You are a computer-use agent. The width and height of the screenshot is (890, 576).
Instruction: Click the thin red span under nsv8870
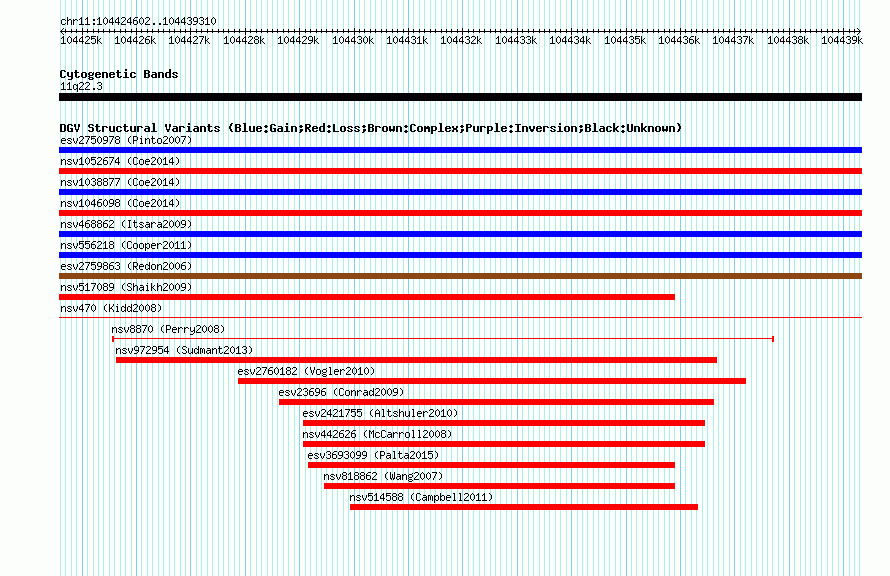pos(443,339)
